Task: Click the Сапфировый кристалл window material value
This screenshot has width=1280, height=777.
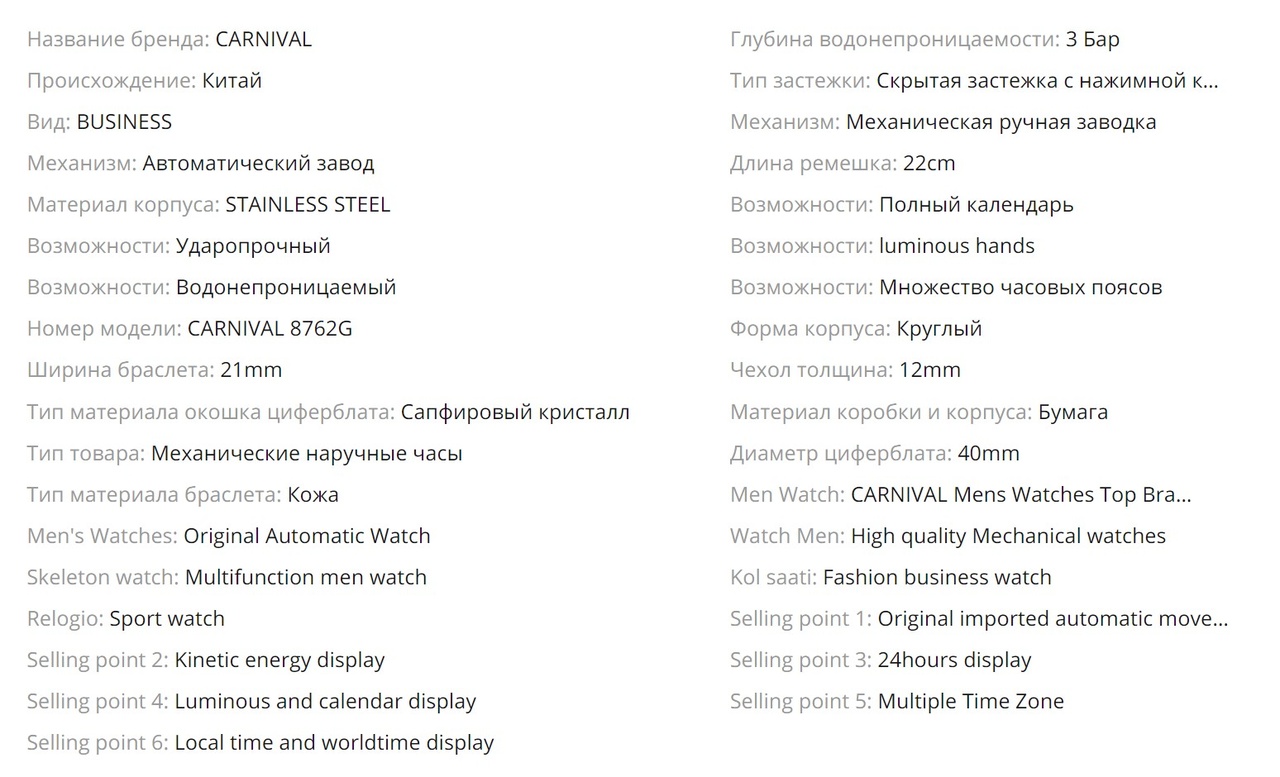Action: (x=515, y=411)
